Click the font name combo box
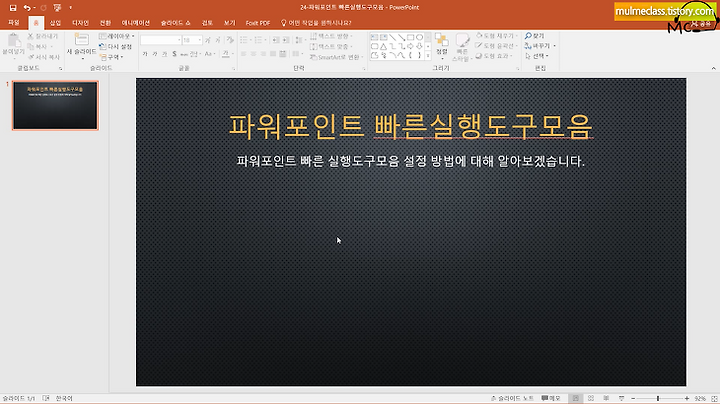Screen dimensions: 720x404 pyautogui.click(x=161, y=40)
